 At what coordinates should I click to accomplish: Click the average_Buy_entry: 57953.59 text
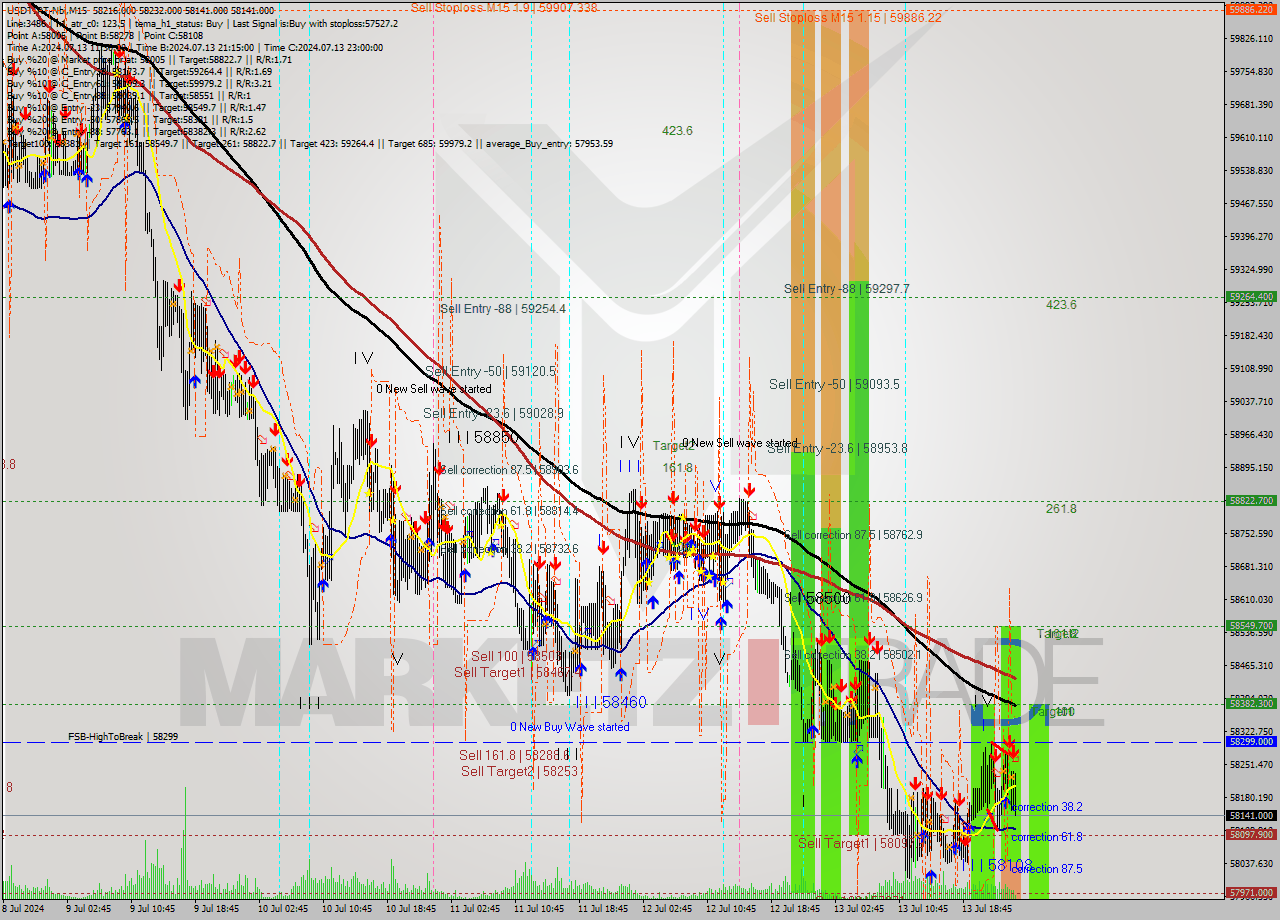coord(550,143)
